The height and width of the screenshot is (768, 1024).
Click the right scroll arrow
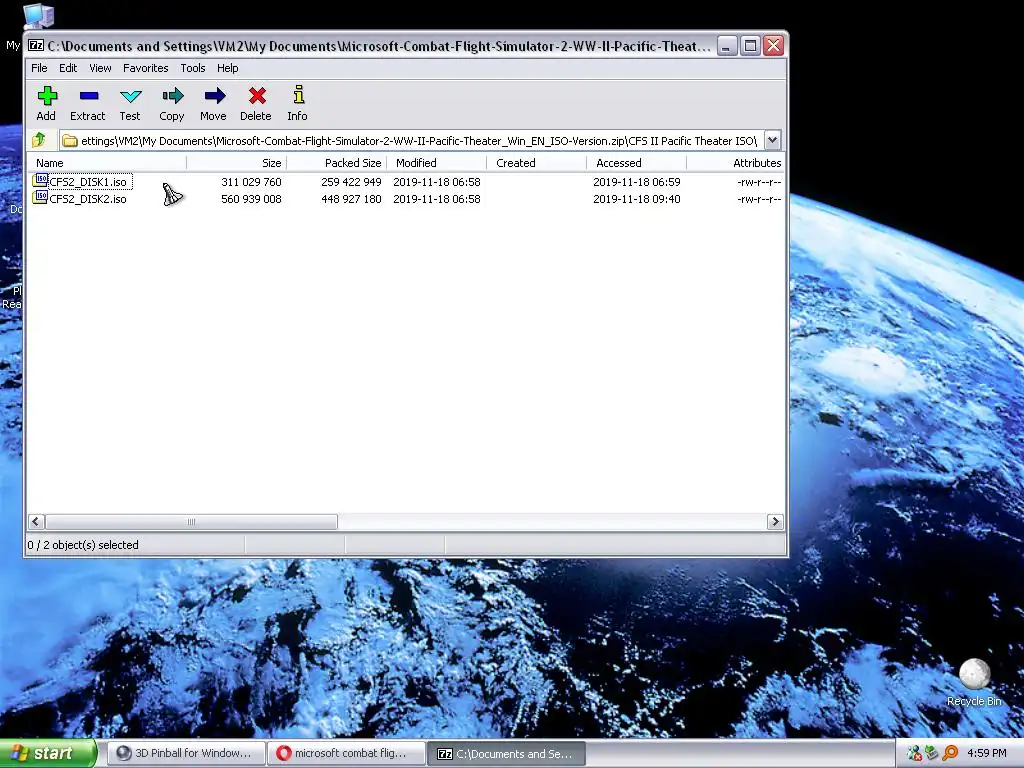point(775,521)
